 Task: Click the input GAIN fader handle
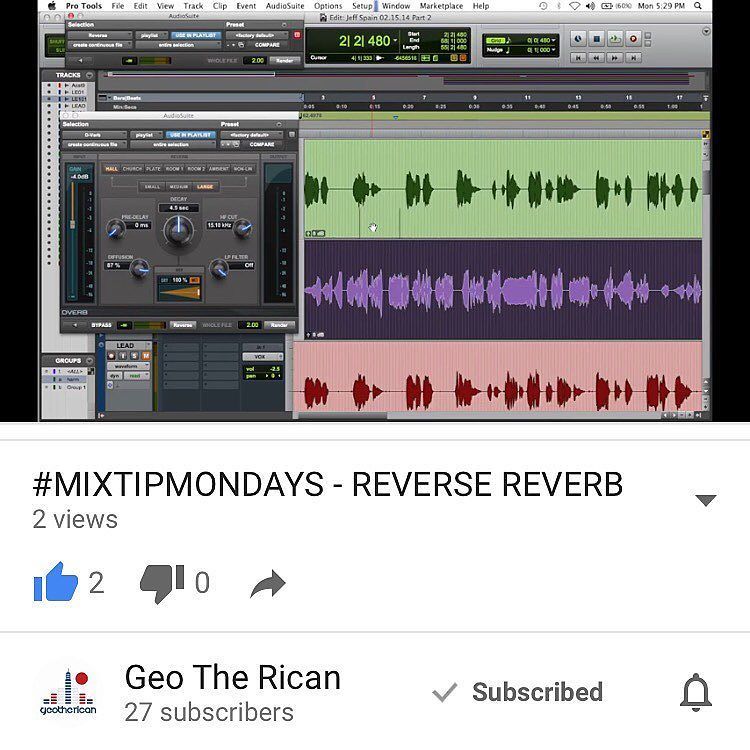73,224
